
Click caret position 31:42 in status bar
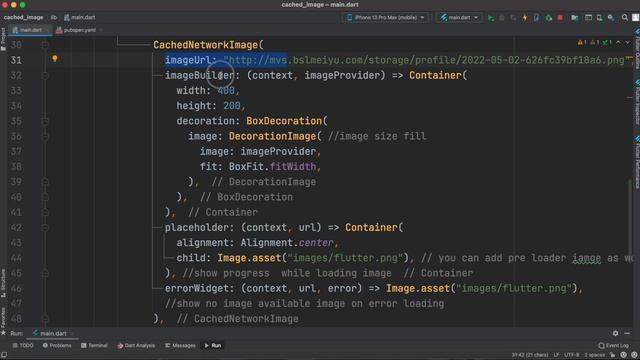[x=530, y=355]
